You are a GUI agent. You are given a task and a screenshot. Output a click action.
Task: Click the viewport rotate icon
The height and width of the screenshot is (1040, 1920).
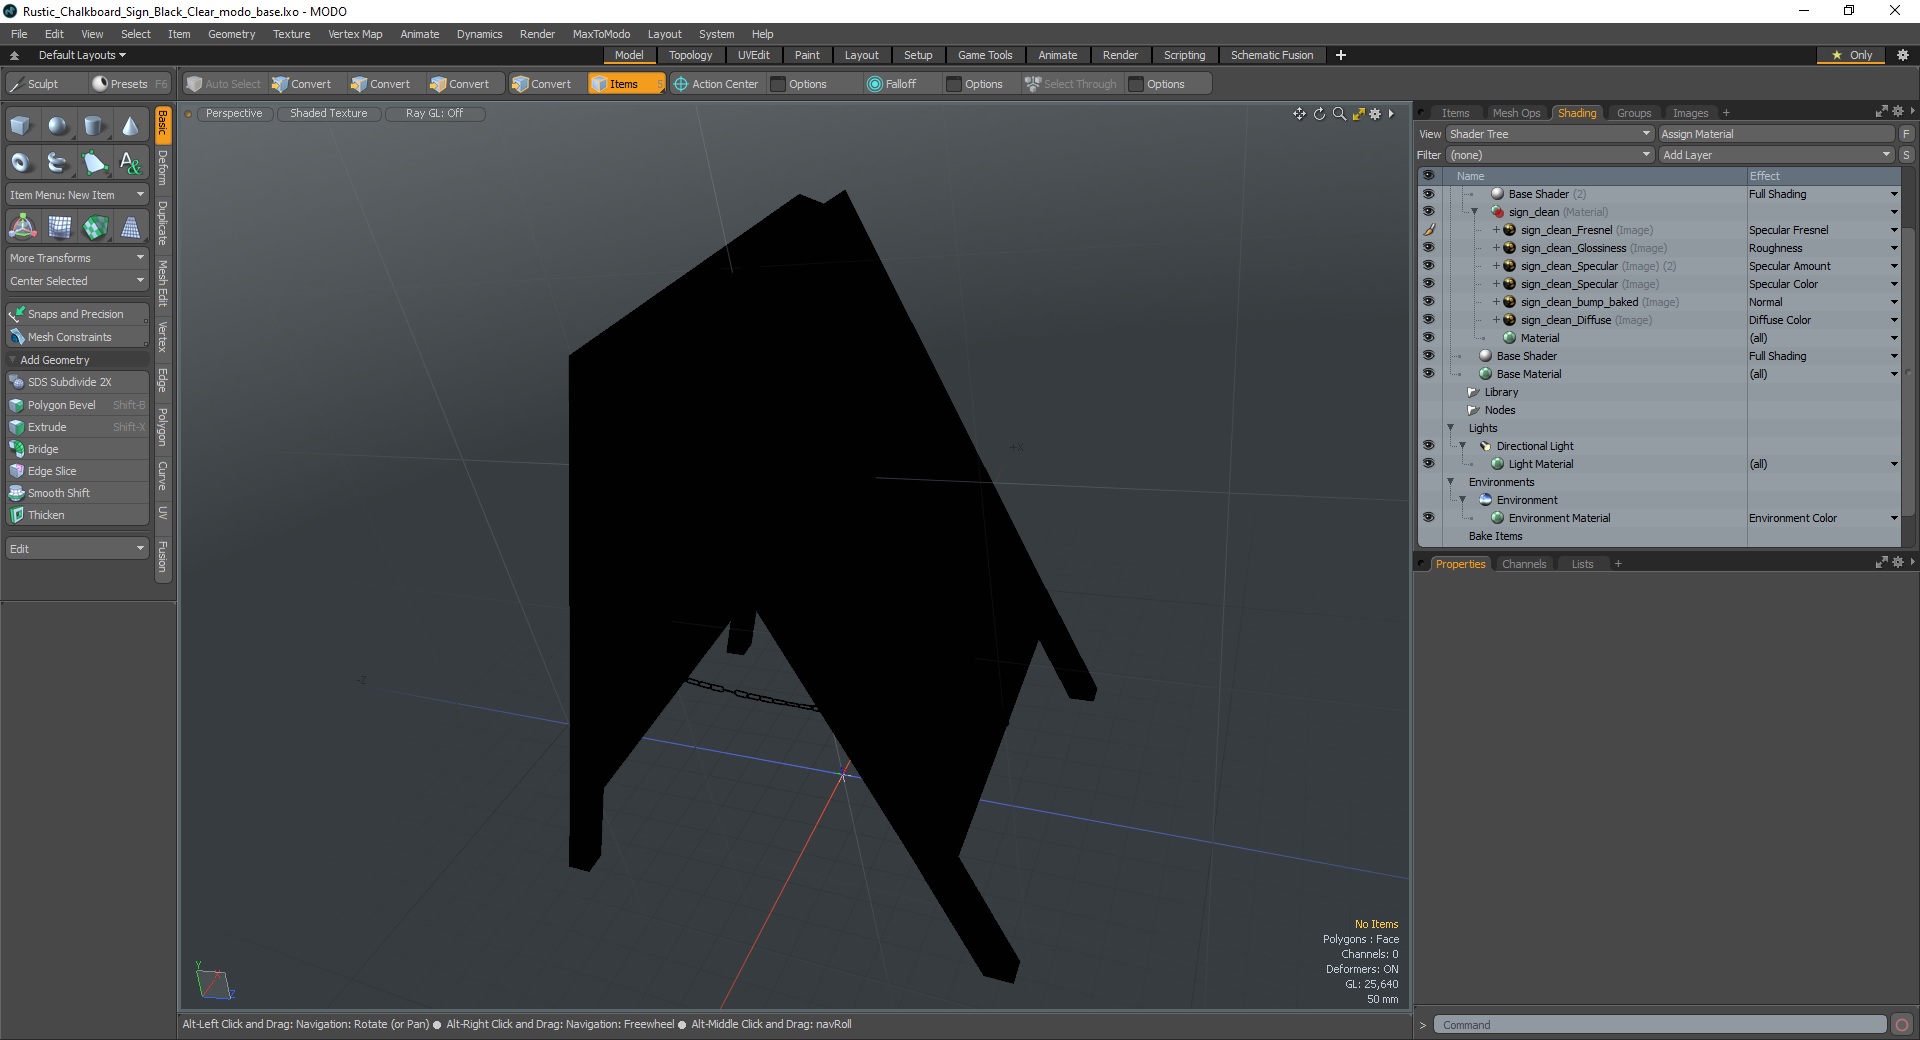tap(1319, 114)
